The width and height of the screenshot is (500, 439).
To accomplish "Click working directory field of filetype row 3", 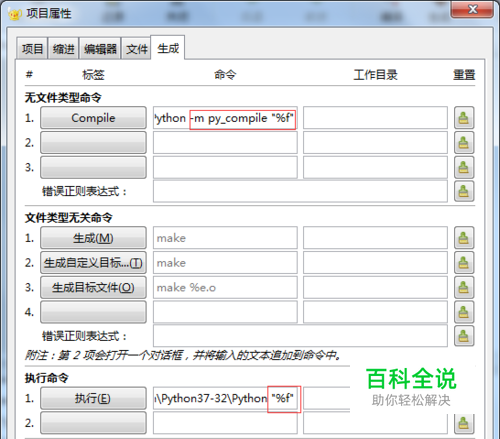I will coord(375,167).
